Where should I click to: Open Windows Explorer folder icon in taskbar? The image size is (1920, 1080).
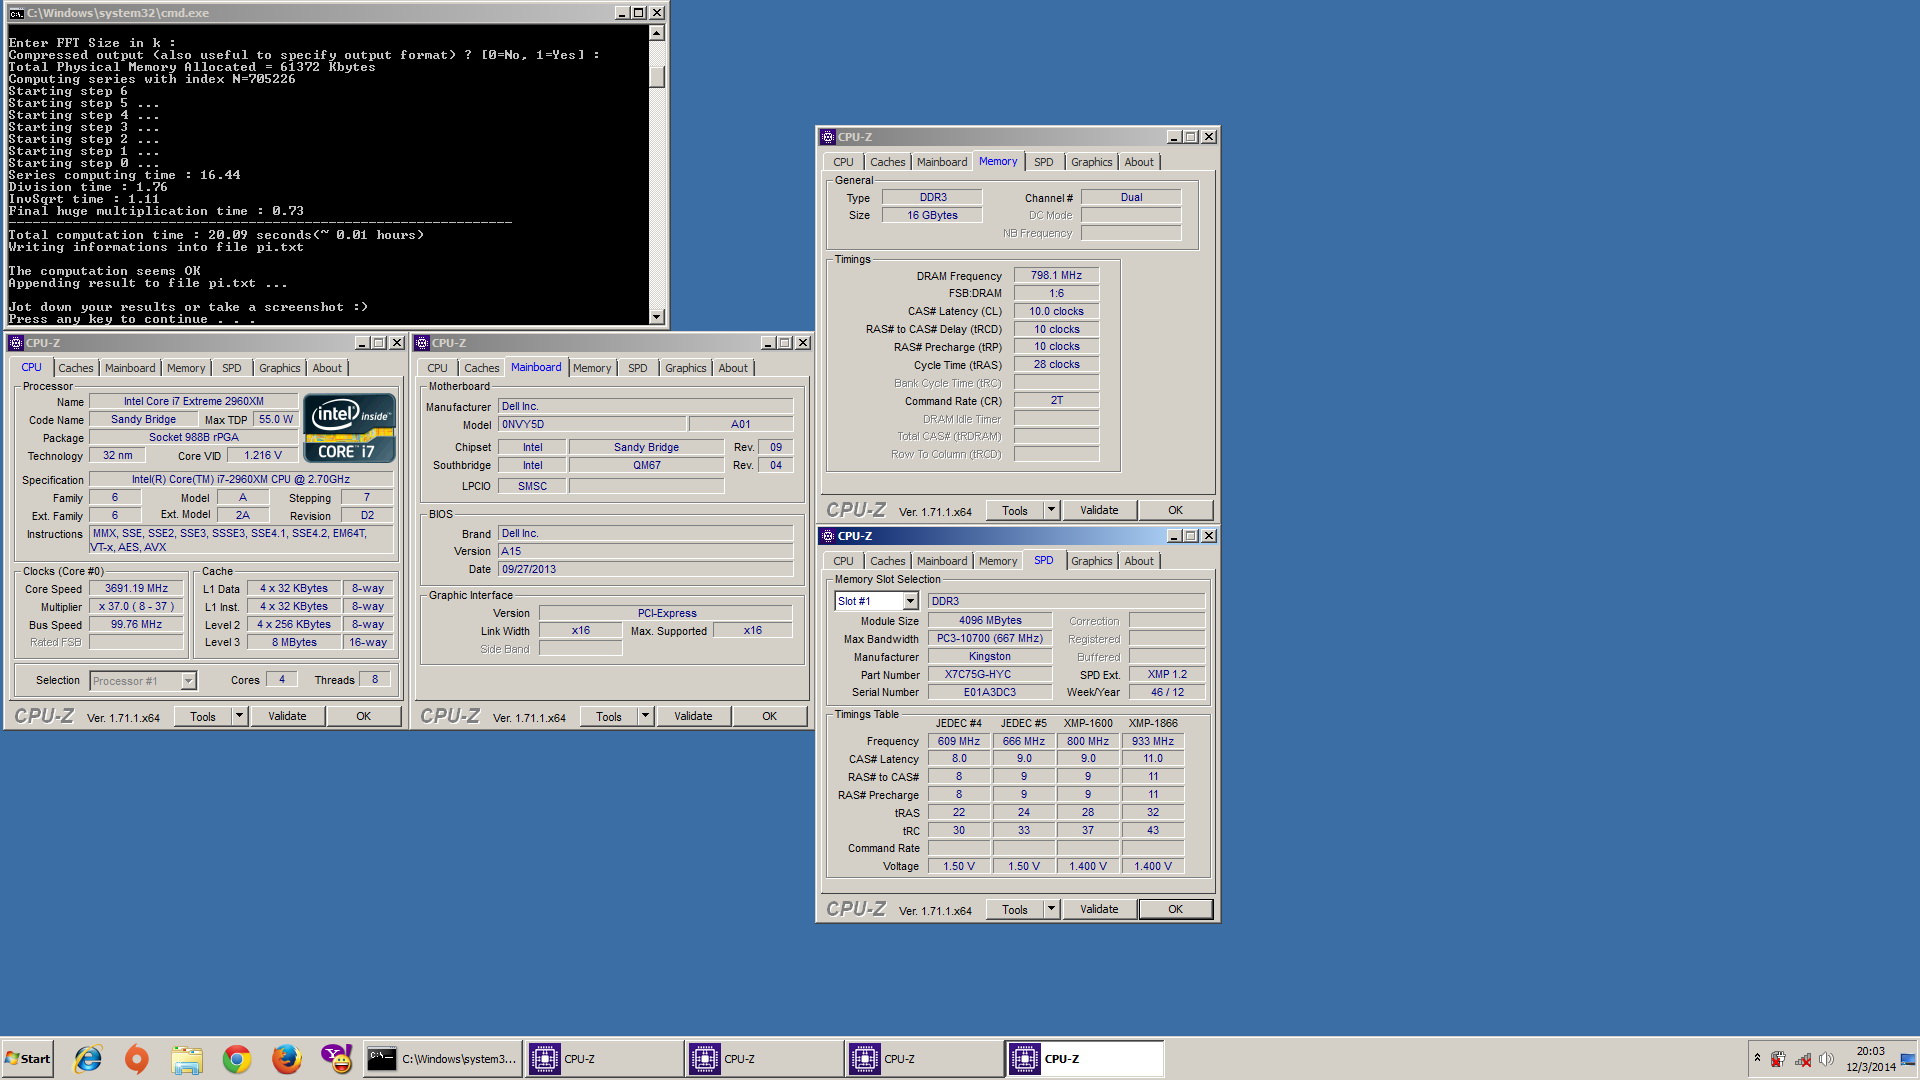pyautogui.click(x=187, y=1059)
